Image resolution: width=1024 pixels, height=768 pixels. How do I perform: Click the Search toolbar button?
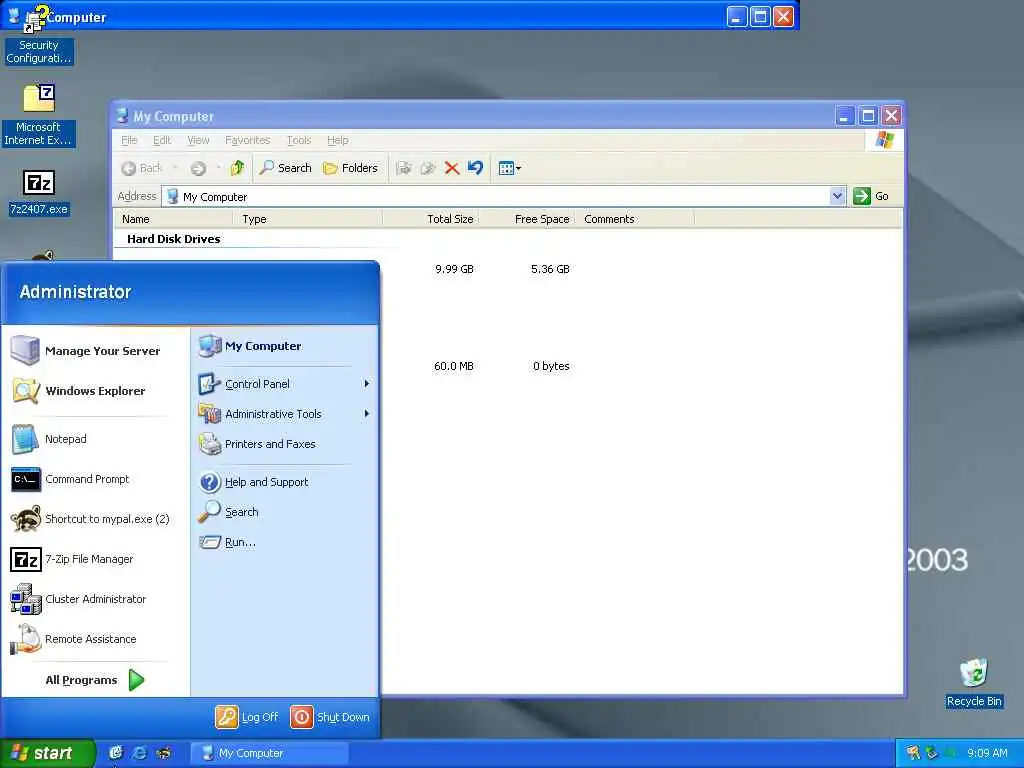coord(285,168)
